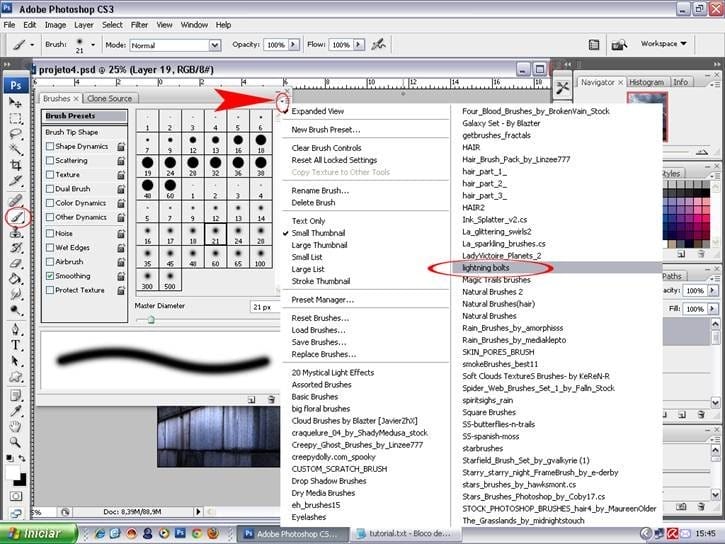The height and width of the screenshot is (544, 725).
Task: Enable Color Dynamics checkbox
Action: [50, 203]
